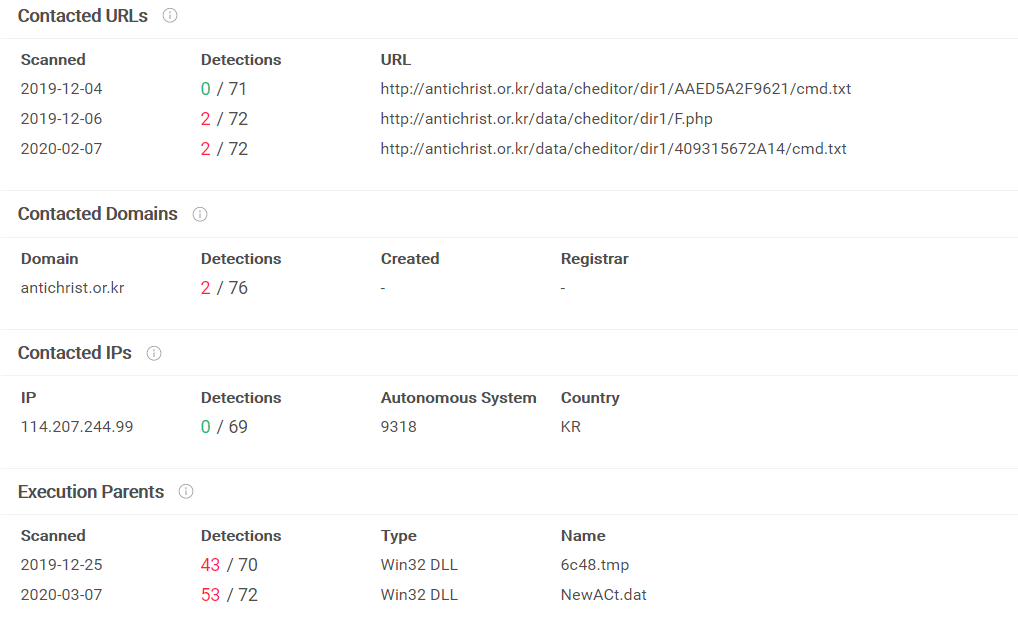Open execution parent NewACt.dat

pos(603,595)
